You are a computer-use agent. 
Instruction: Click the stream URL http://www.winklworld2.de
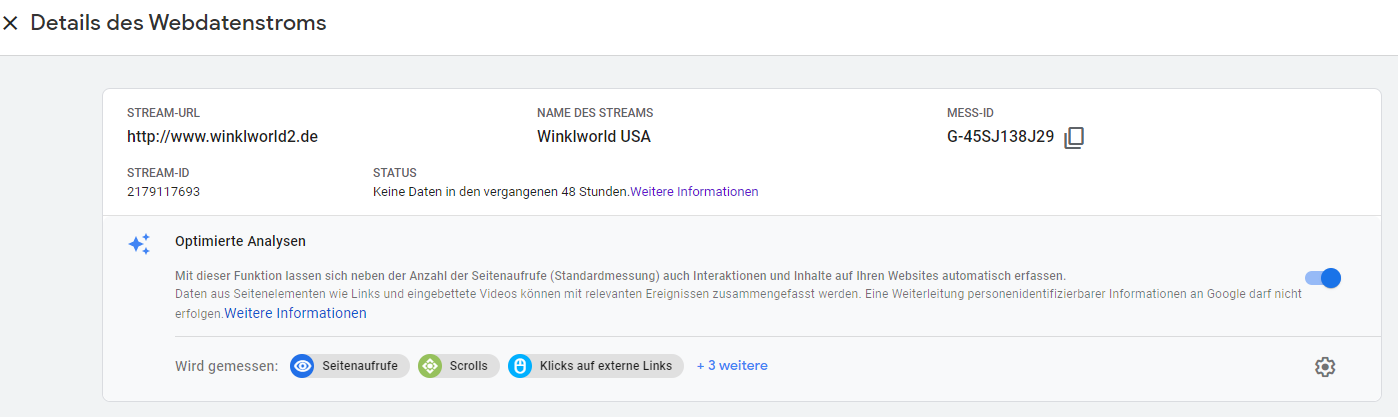coord(222,137)
